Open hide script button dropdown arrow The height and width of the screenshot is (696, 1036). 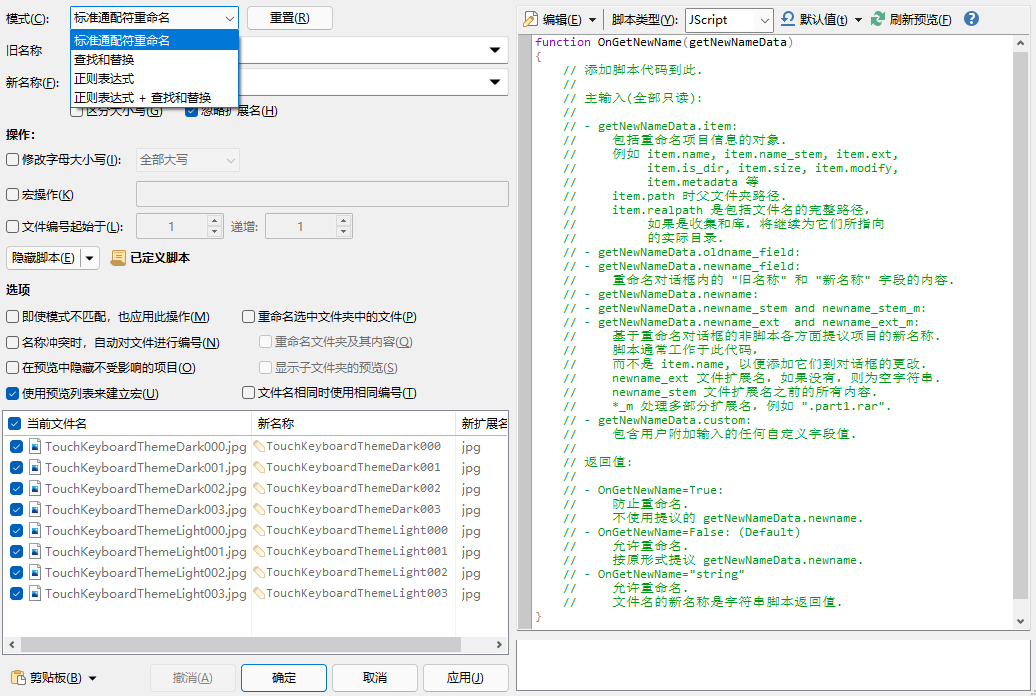point(90,258)
